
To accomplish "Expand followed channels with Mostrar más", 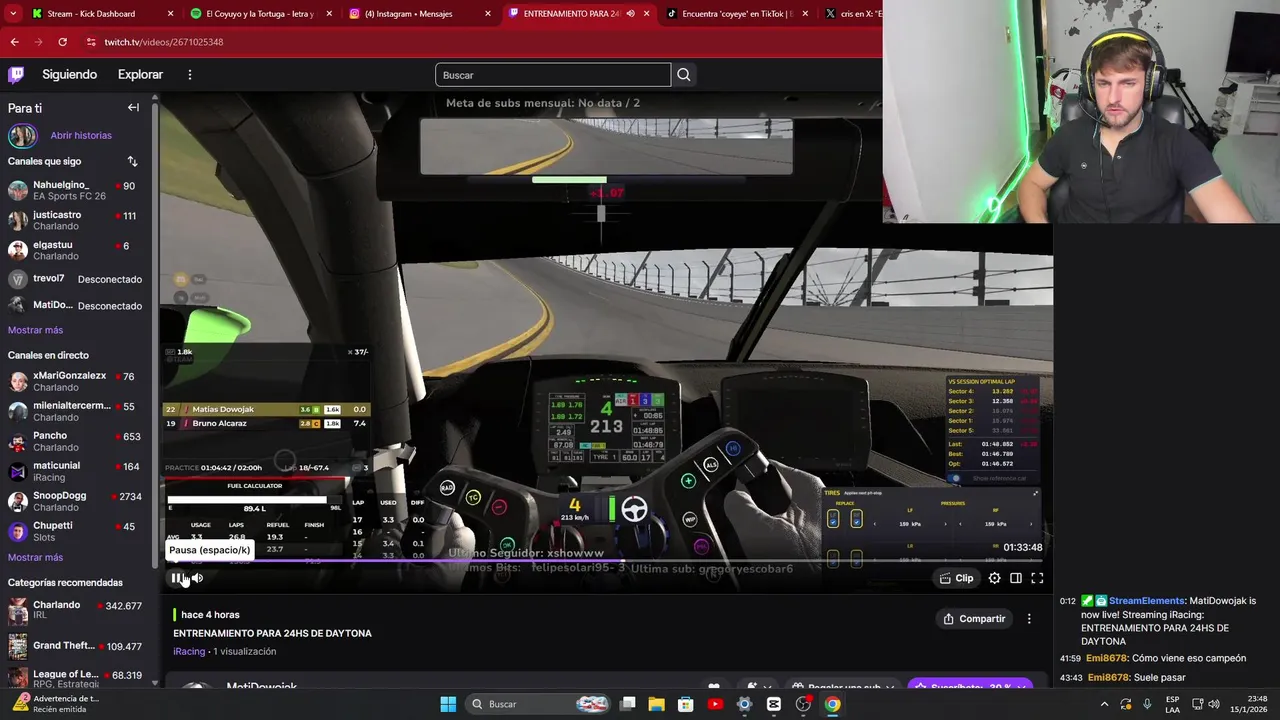I will tap(35, 330).
